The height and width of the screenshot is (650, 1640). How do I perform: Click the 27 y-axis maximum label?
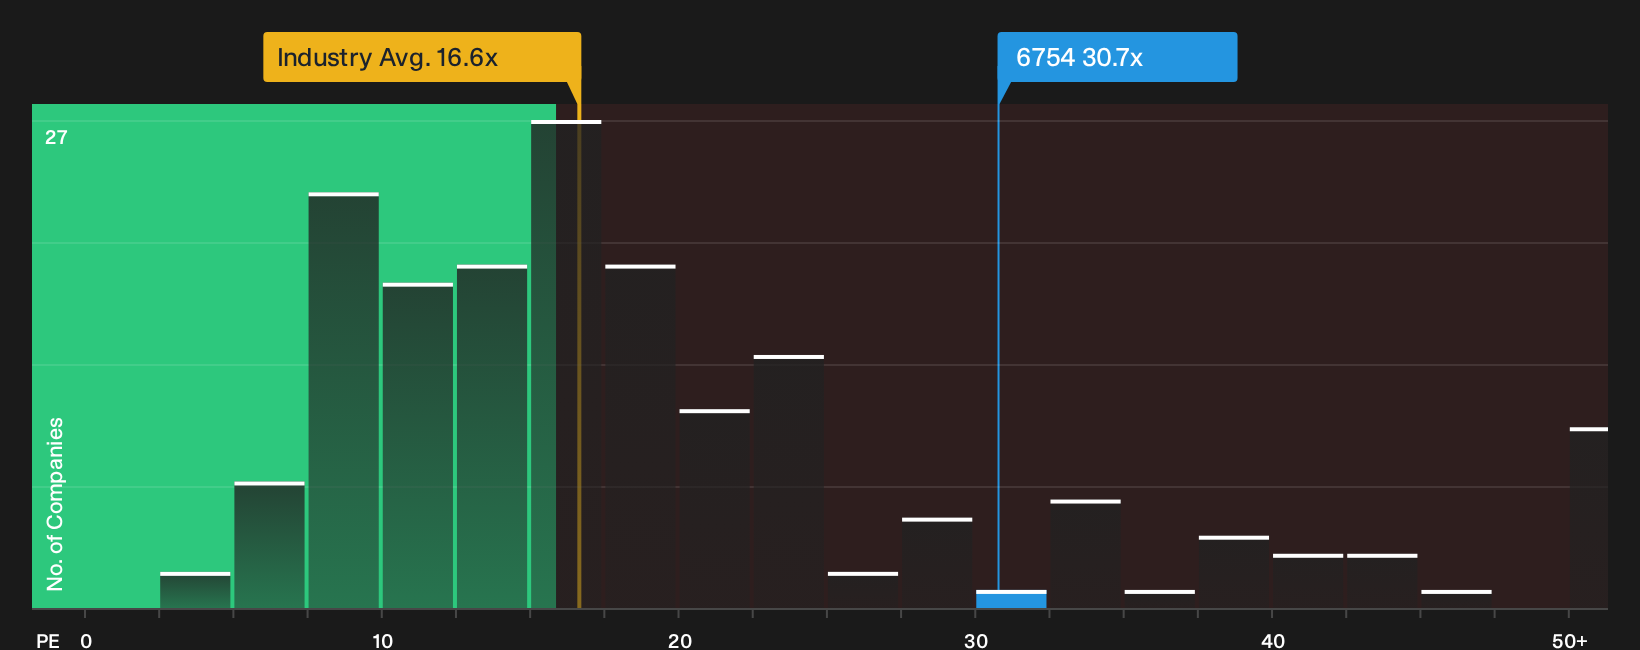coord(56,137)
